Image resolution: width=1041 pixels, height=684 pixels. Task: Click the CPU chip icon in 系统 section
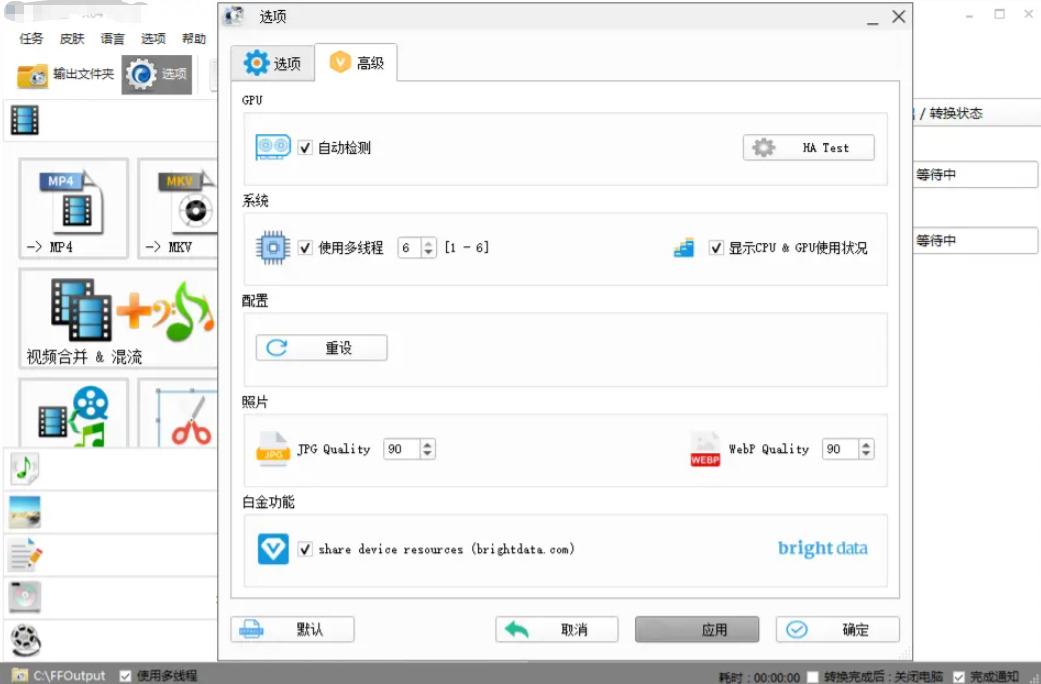tap(273, 248)
